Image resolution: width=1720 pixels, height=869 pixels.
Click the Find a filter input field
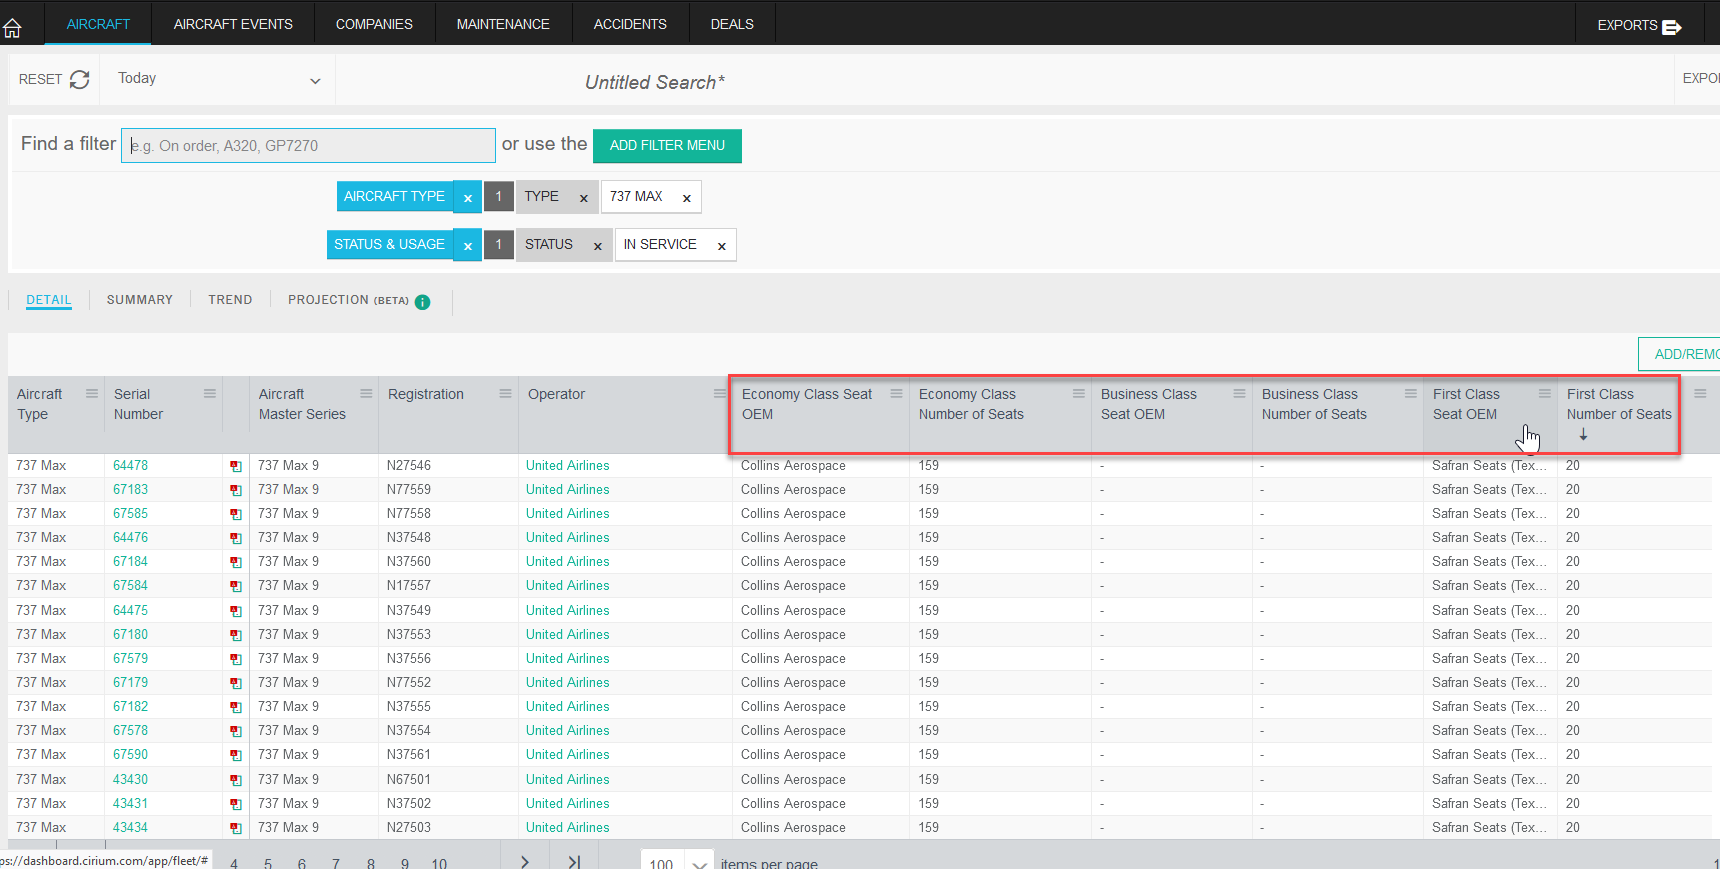(308, 146)
